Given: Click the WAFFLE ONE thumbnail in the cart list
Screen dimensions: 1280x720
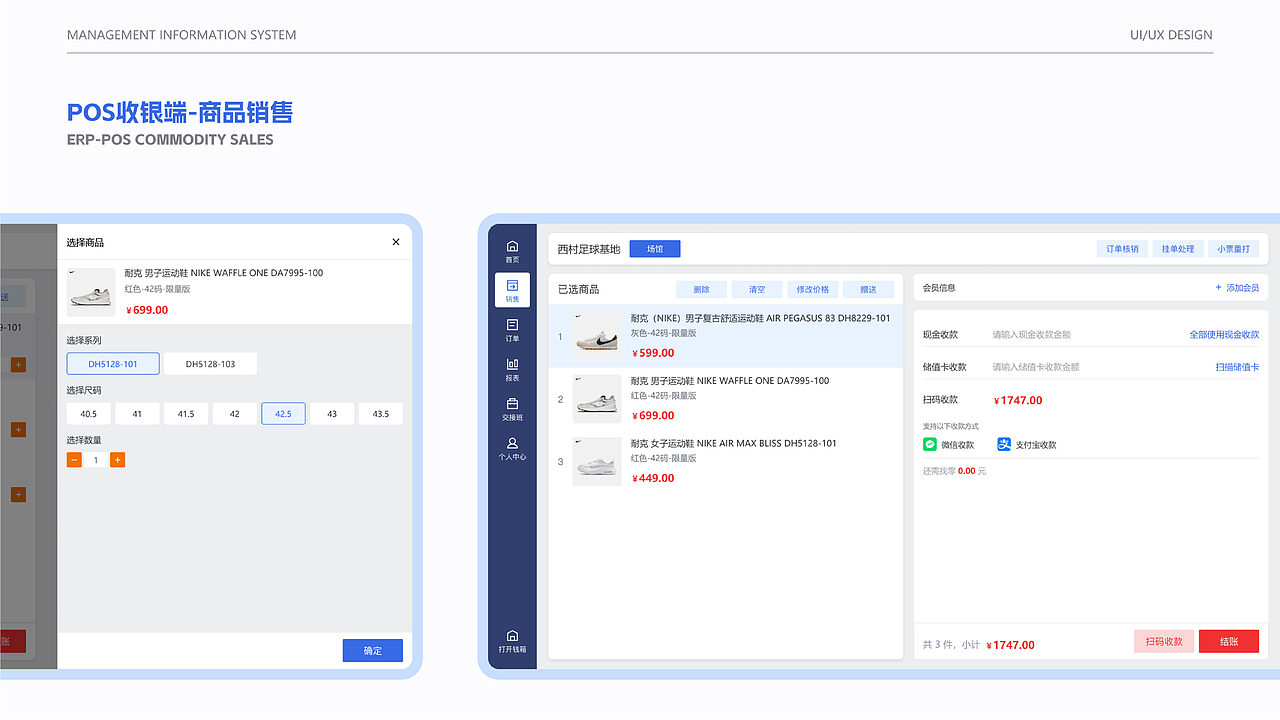Looking at the screenshot, I should point(597,399).
